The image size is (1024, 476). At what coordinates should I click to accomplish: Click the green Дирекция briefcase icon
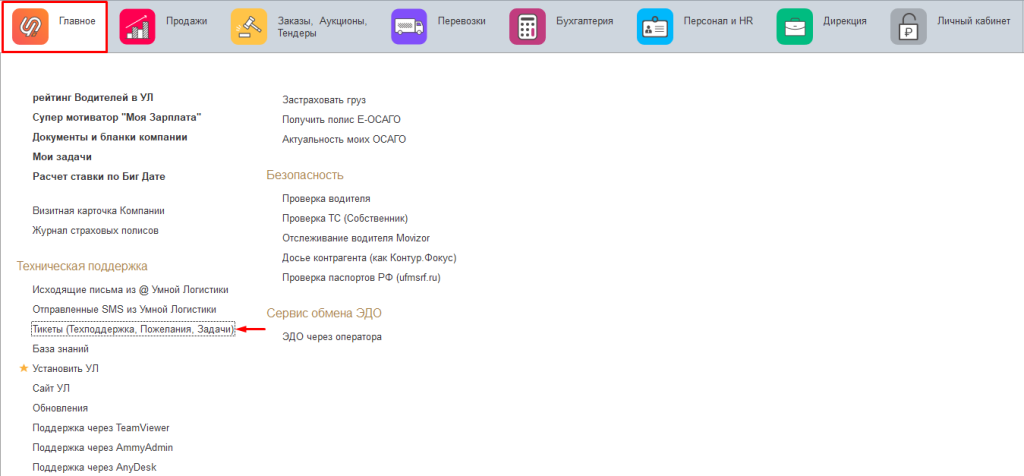coord(794,27)
